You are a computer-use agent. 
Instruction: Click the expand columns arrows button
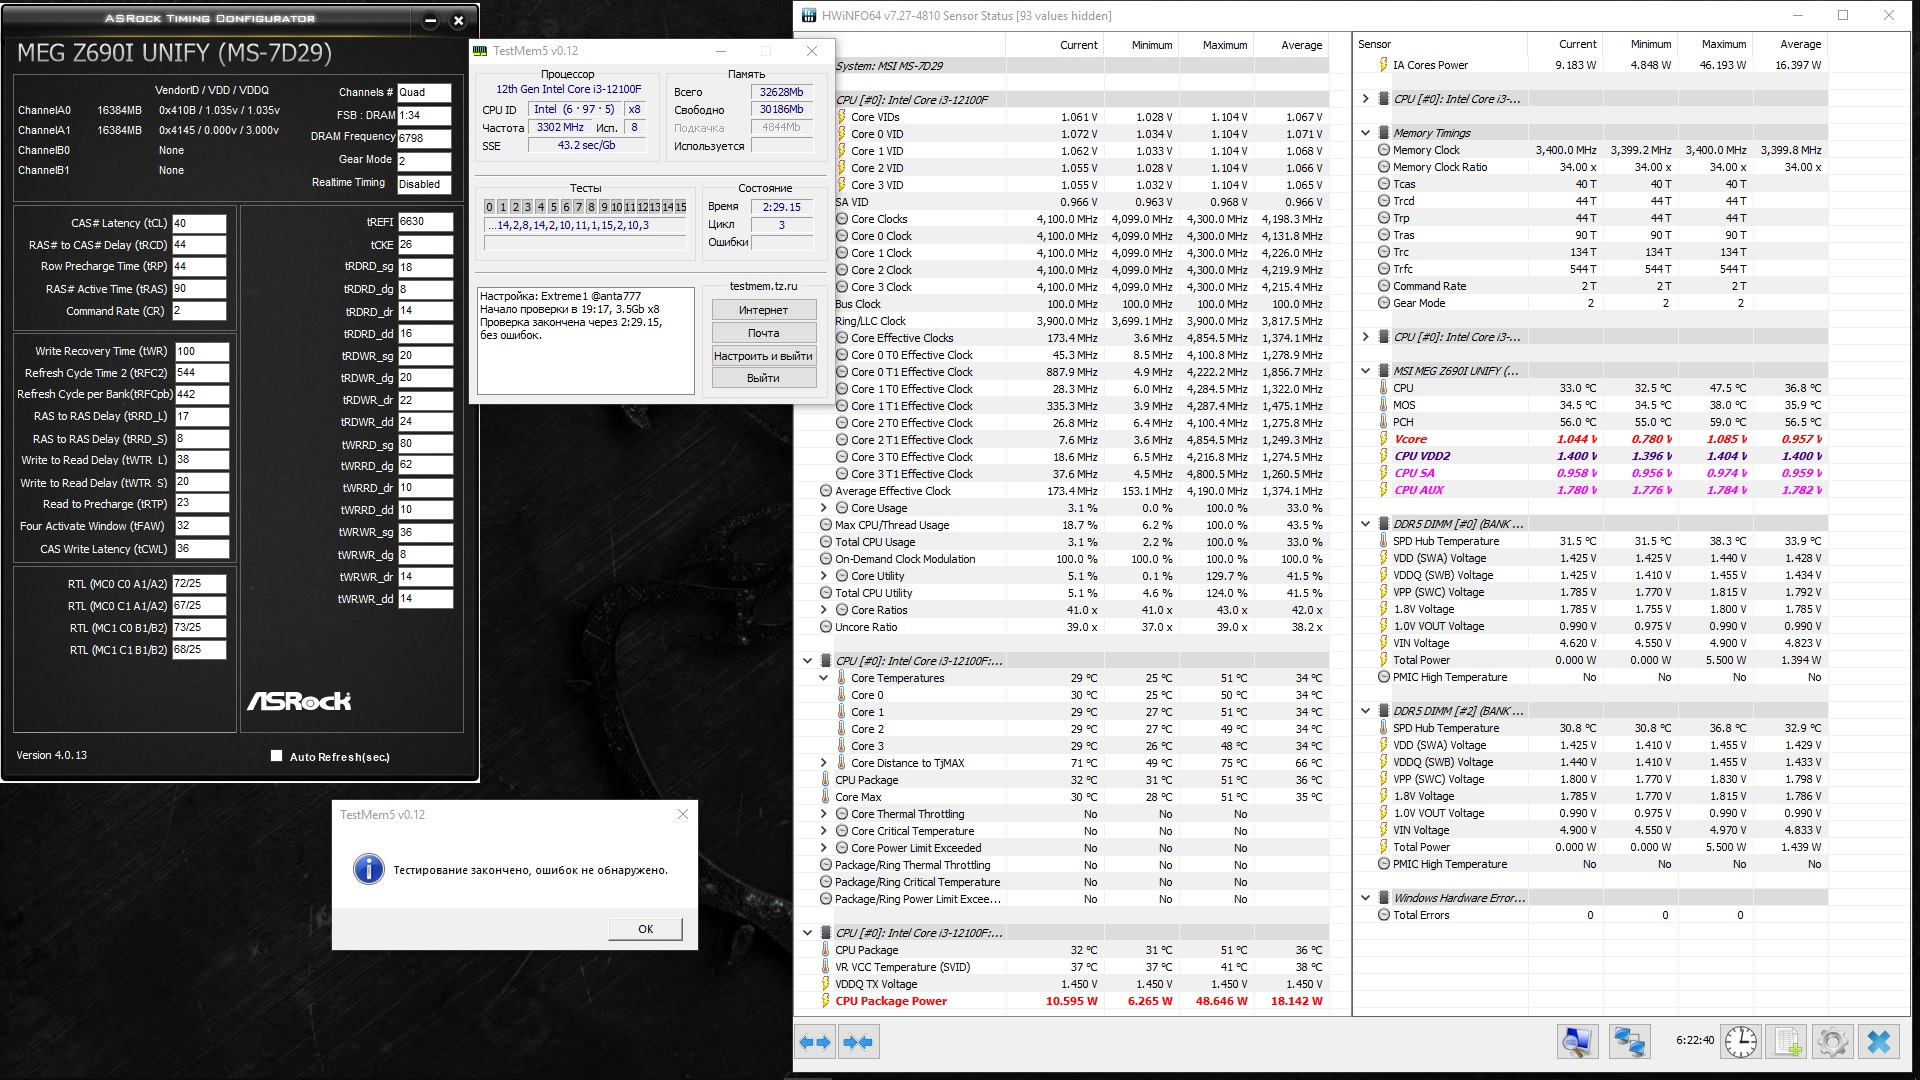815,1042
